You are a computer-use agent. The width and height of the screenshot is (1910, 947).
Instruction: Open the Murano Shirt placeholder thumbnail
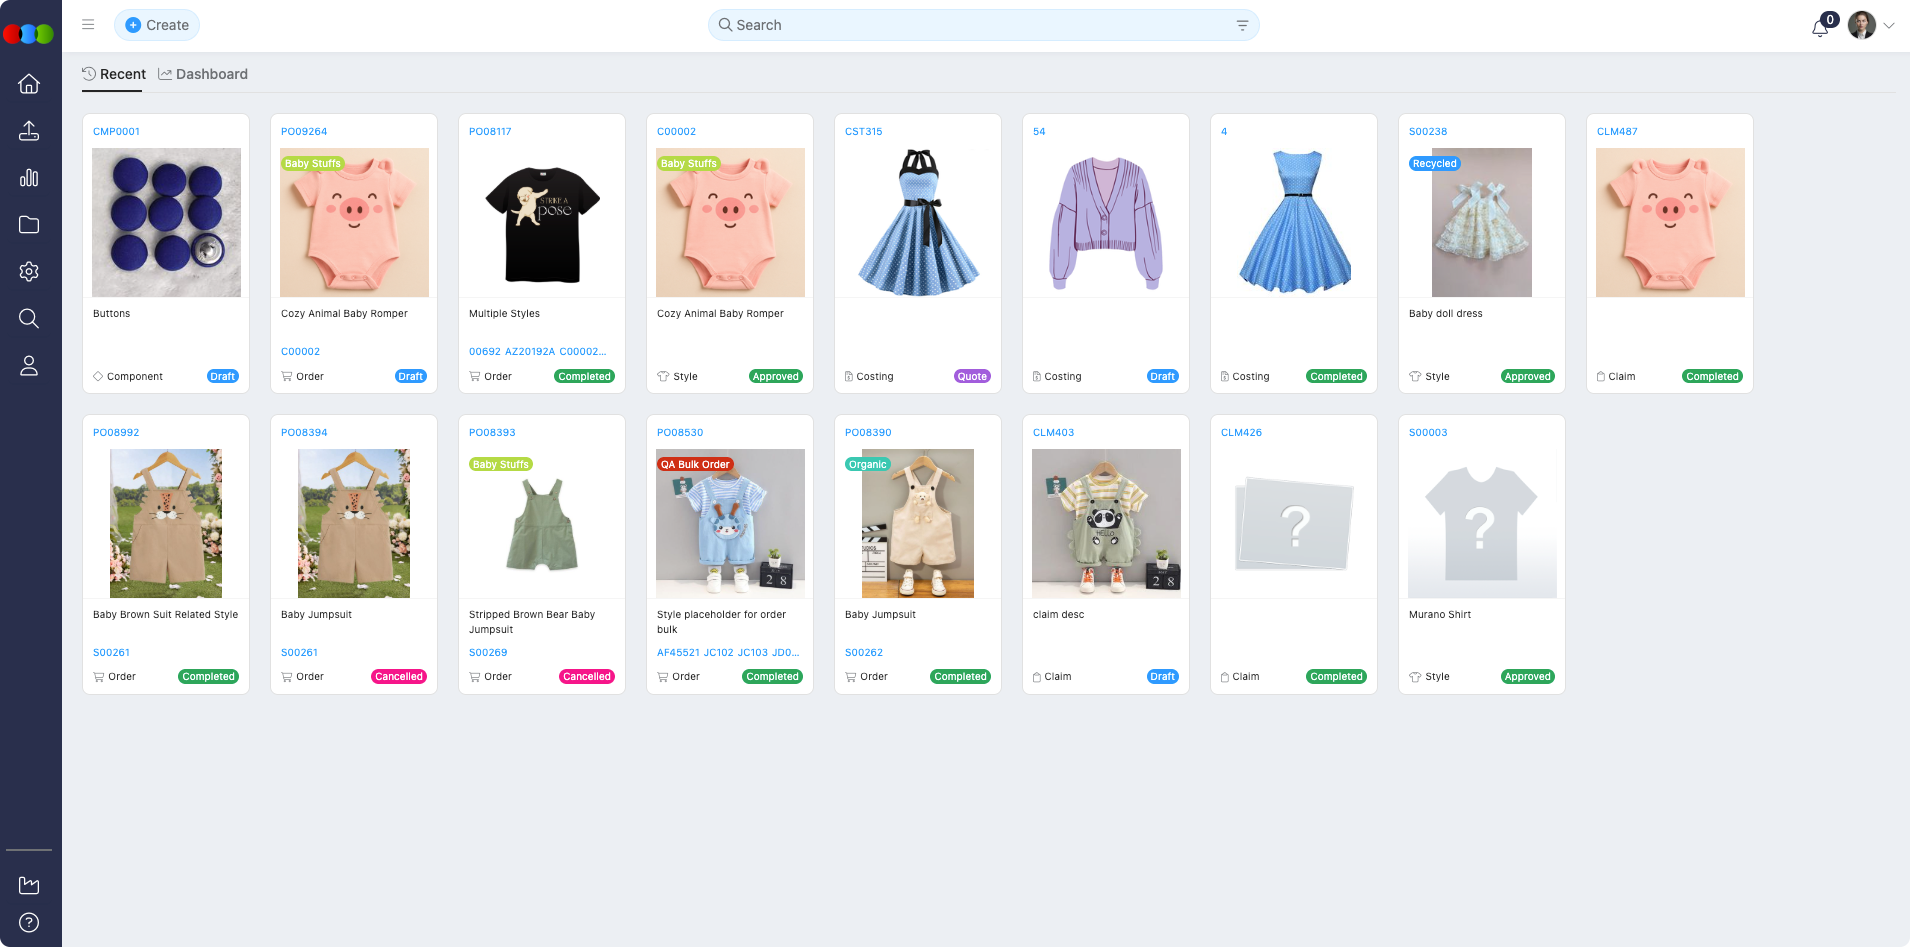[1481, 523]
